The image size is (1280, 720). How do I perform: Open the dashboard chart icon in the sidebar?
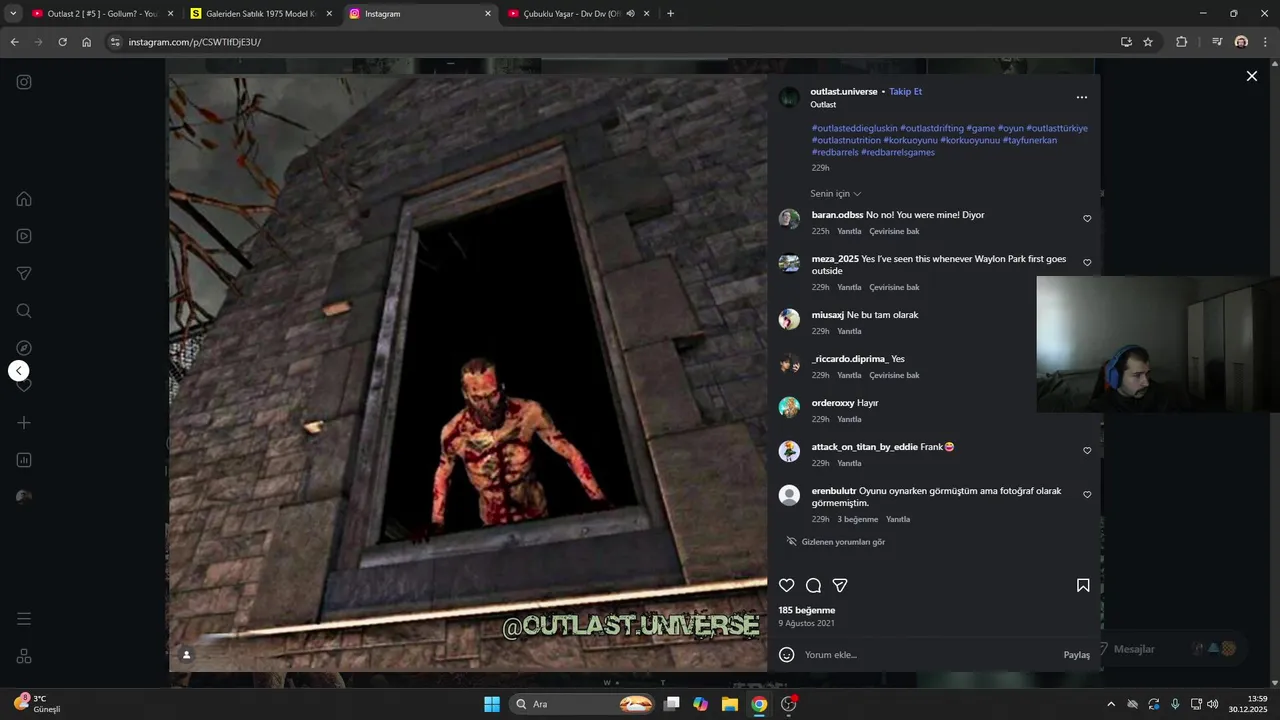[x=24, y=460]
